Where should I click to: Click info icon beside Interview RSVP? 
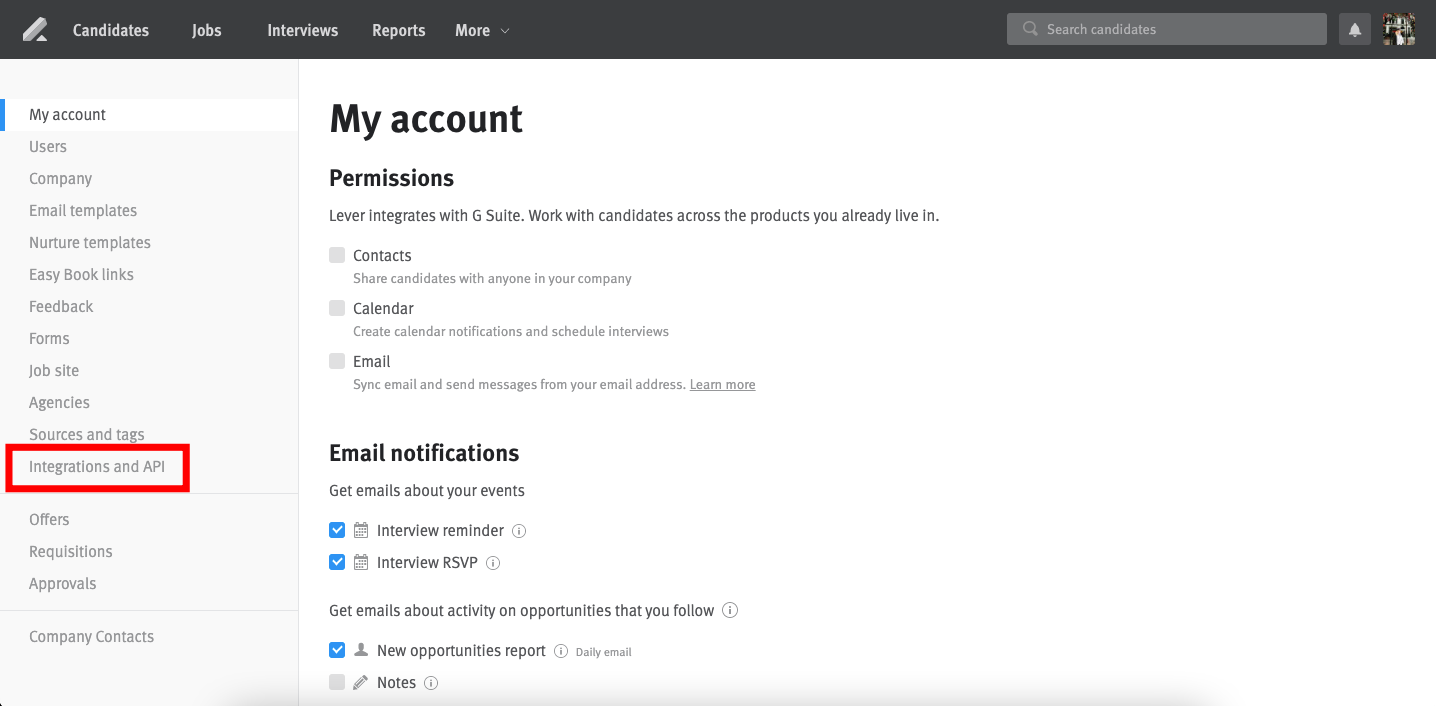[x=493, y=563]
